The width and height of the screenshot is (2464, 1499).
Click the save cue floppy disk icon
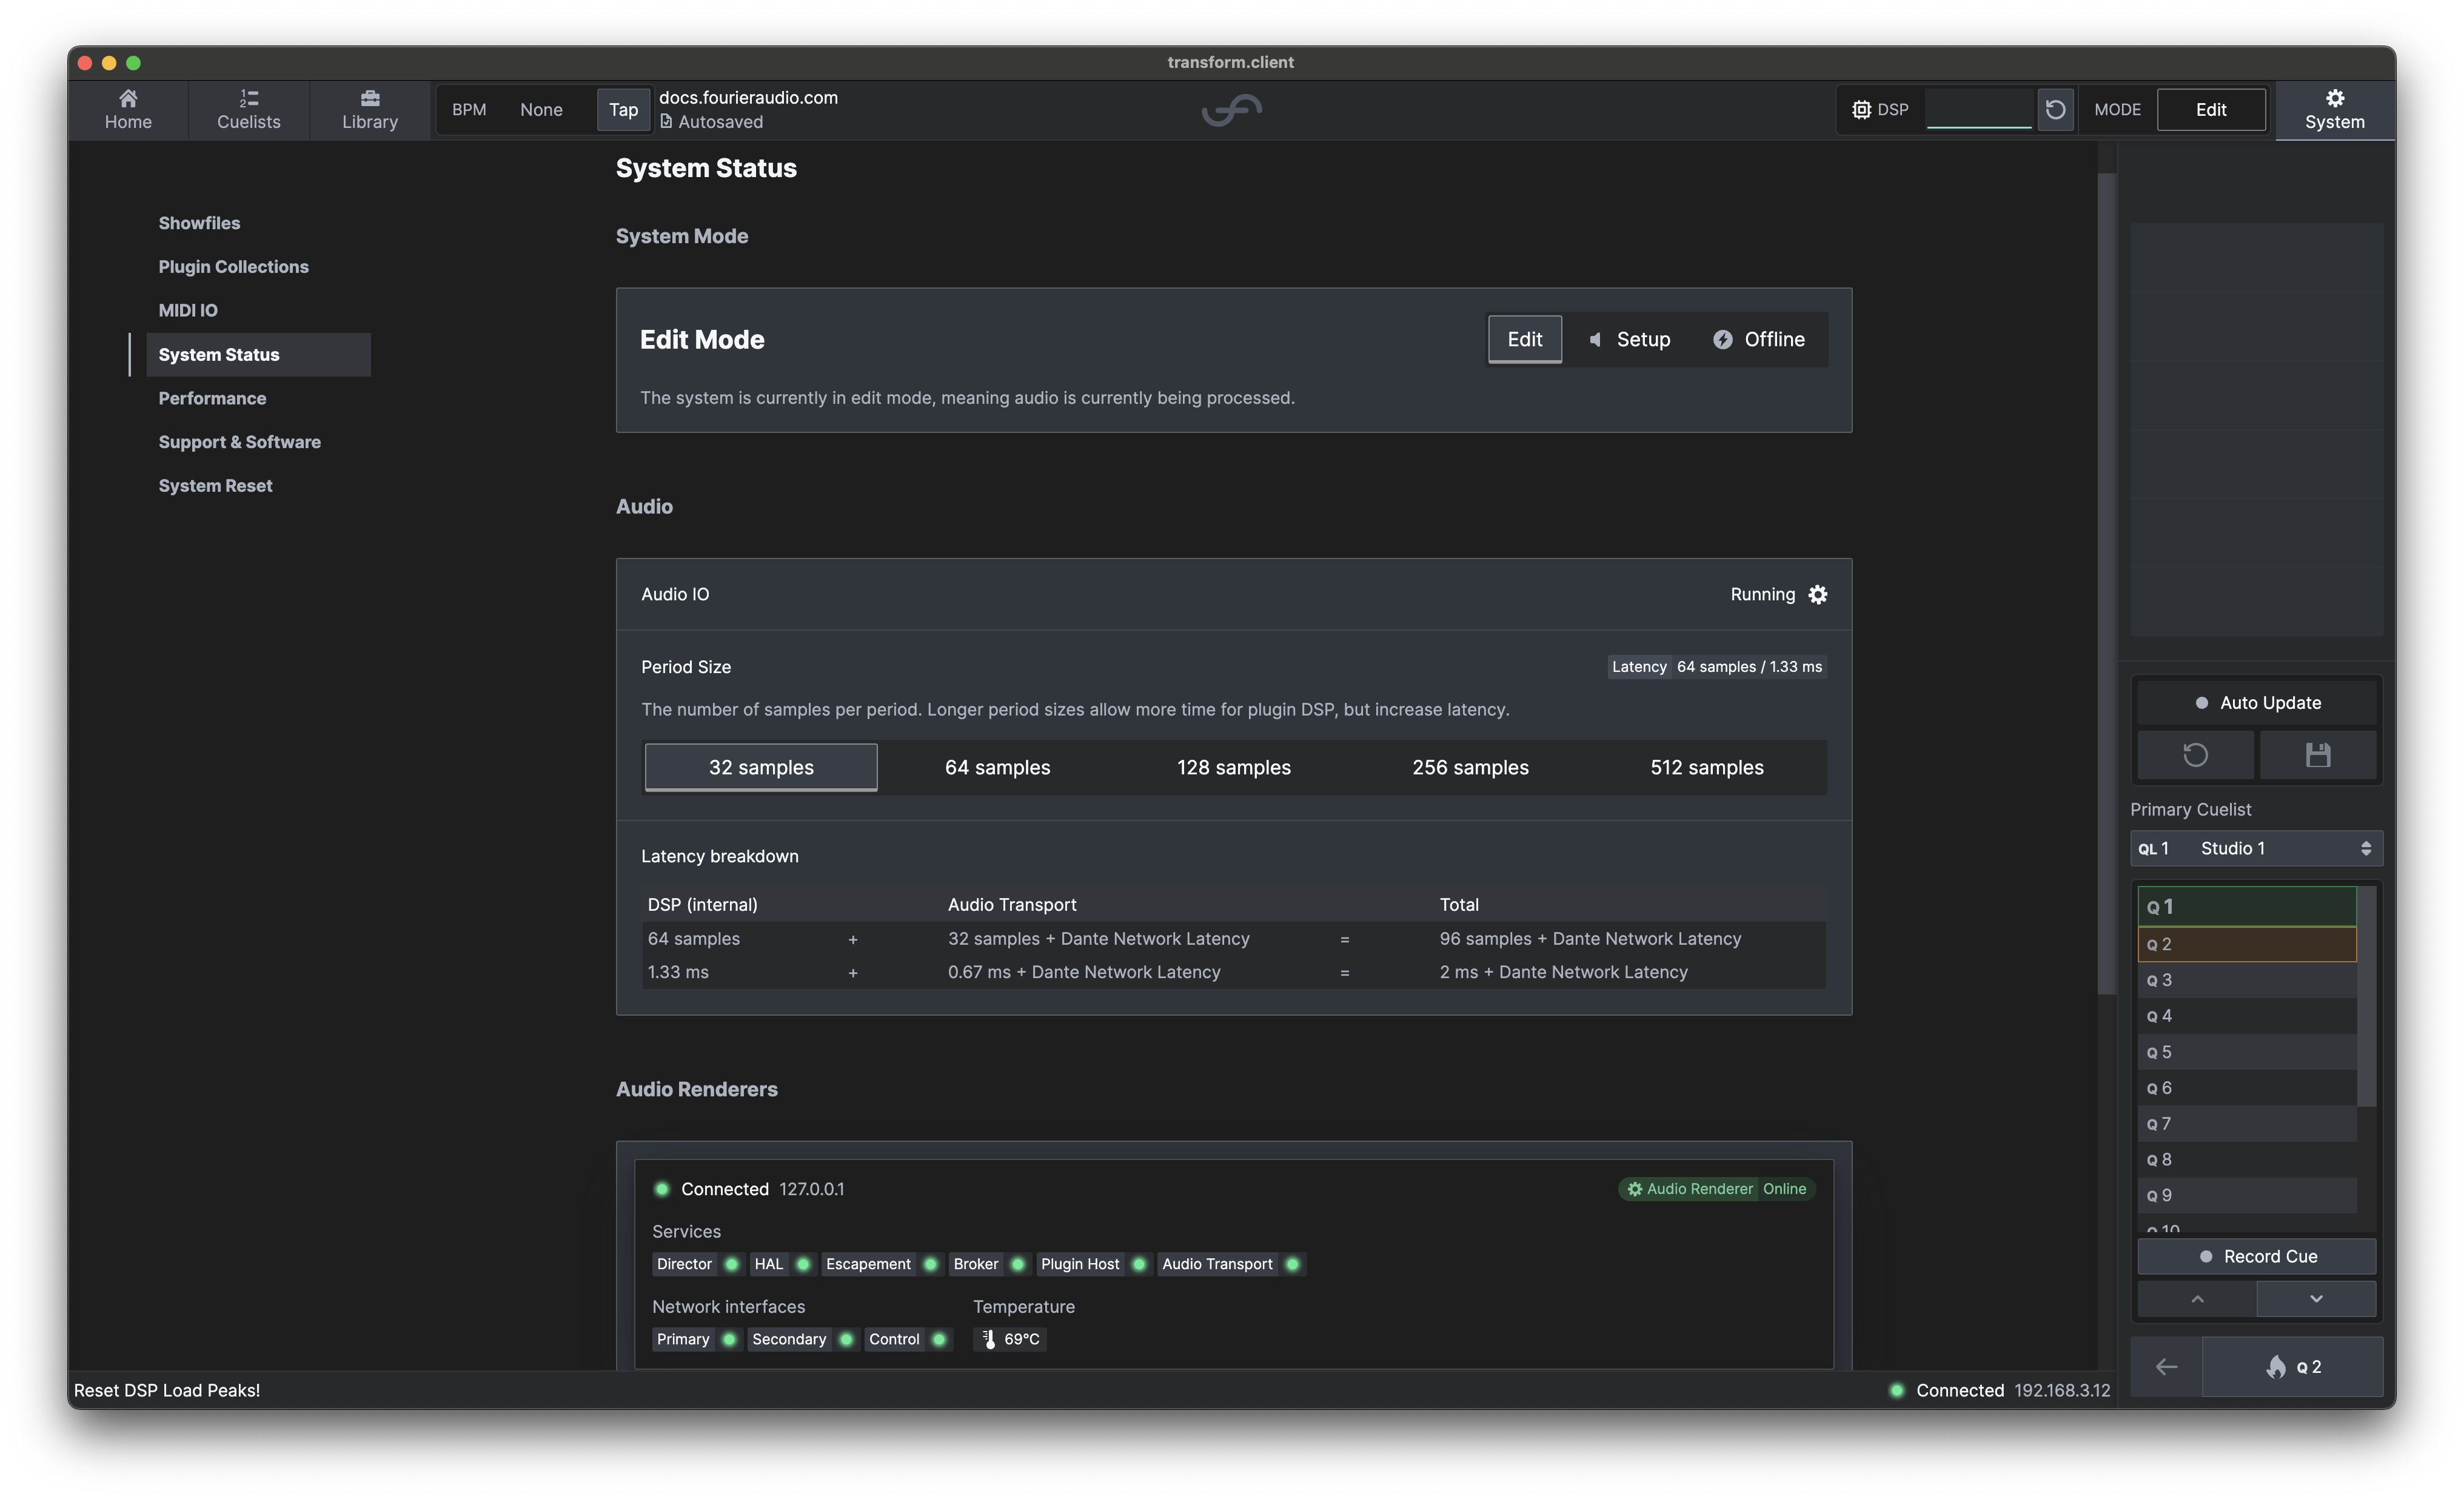[2318, 755]
